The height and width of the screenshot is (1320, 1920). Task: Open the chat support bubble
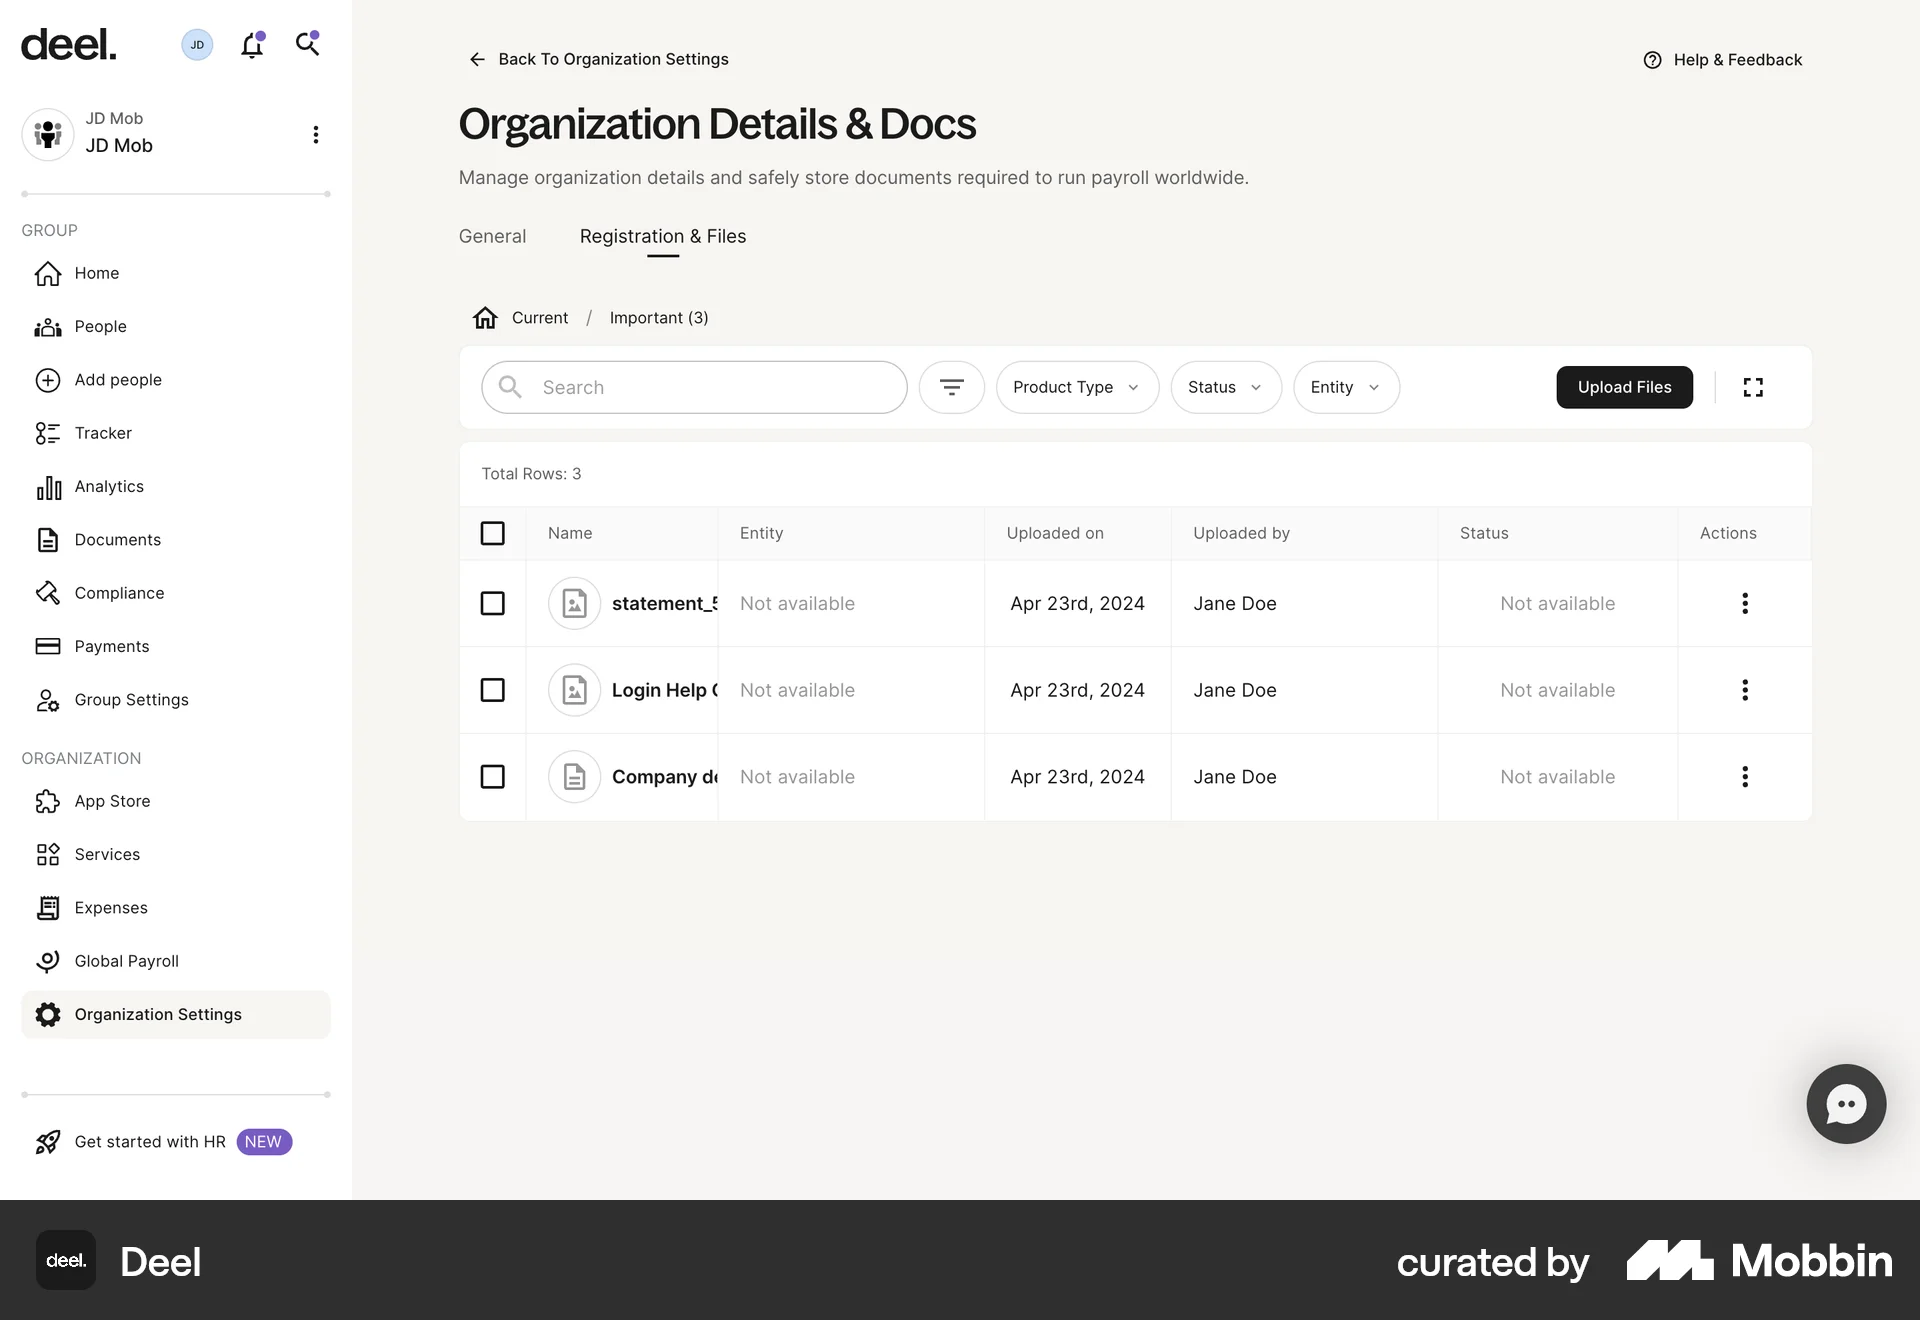click(x=1845, y=1103)
